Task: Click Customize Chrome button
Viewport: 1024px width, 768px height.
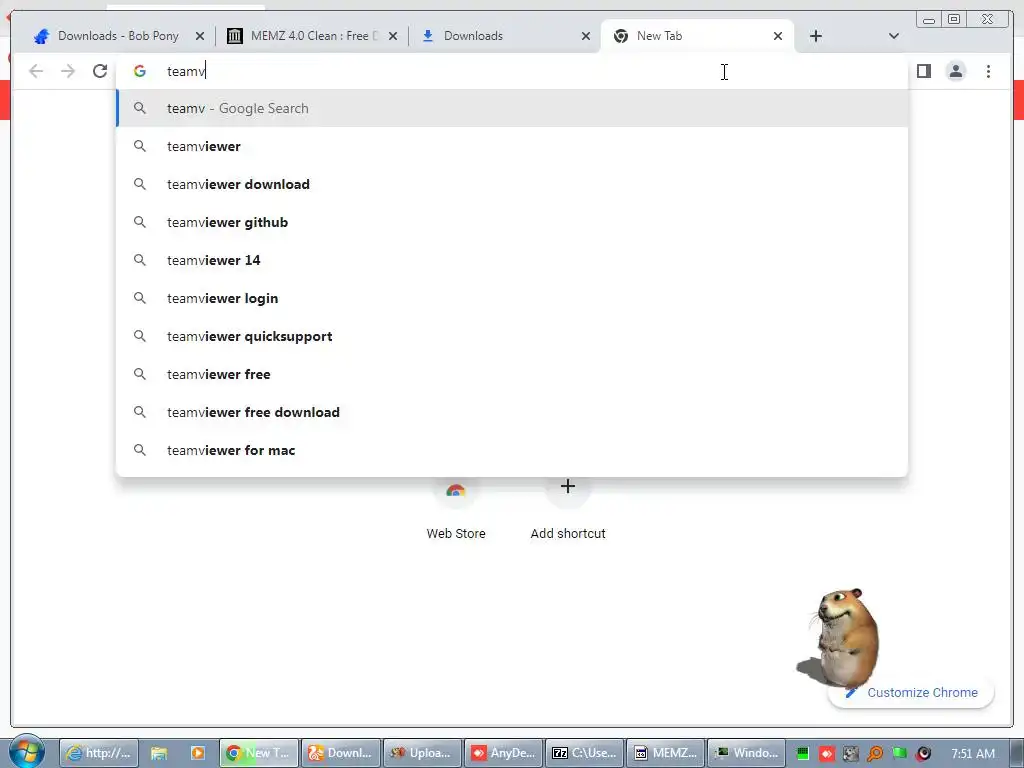Action: [x=912, y=693]
